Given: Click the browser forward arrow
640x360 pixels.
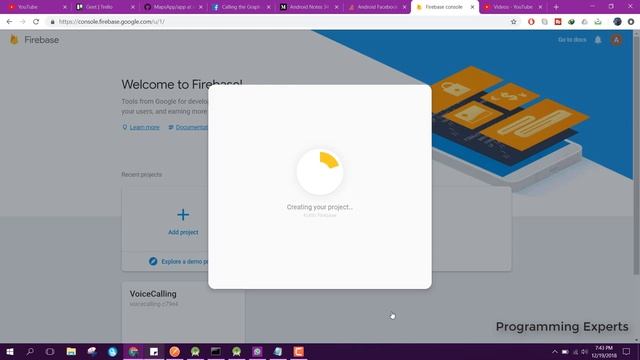Looking at the screenshot, I should (22, 22).
